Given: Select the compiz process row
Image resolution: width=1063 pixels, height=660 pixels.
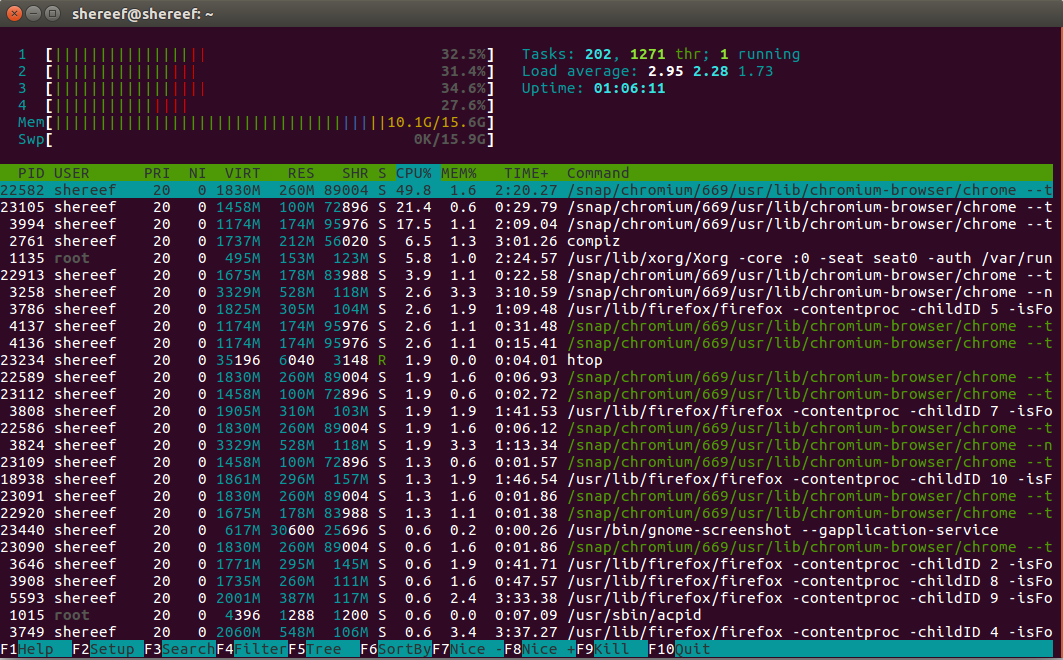Looking at the screenshot, I should [x=300, y=240].
